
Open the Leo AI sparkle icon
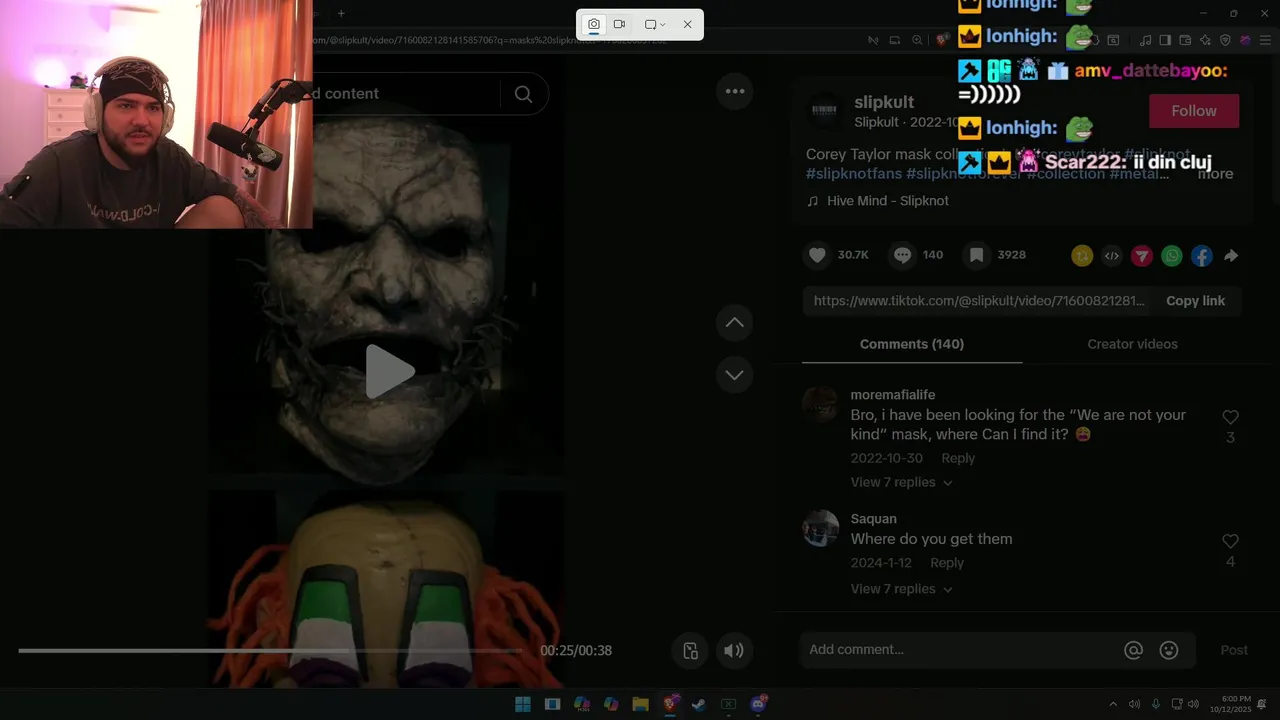(1205, 40)
